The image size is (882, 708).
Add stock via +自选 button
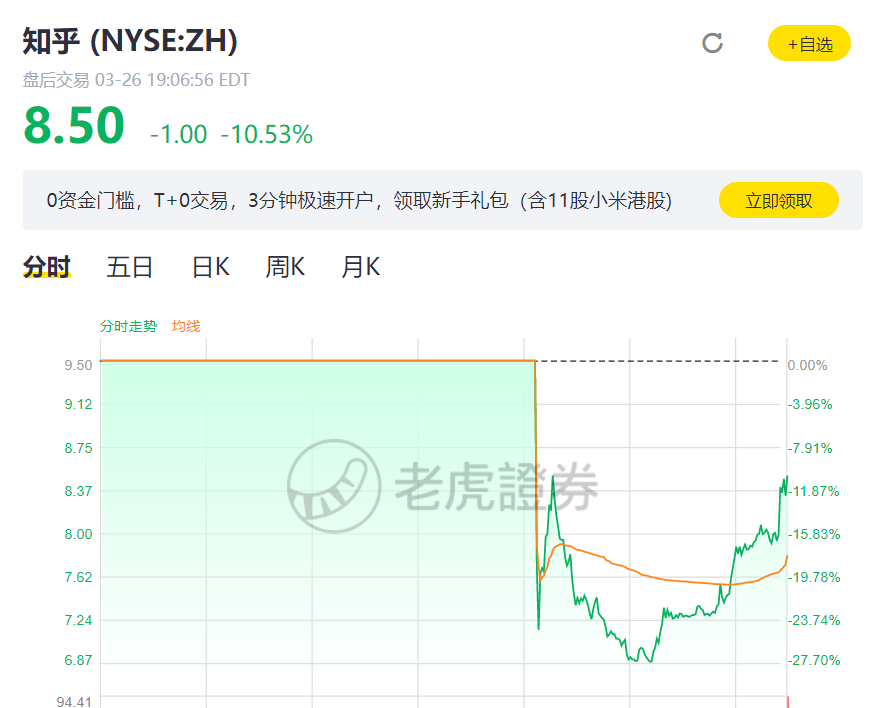click(x=809, y=44)
